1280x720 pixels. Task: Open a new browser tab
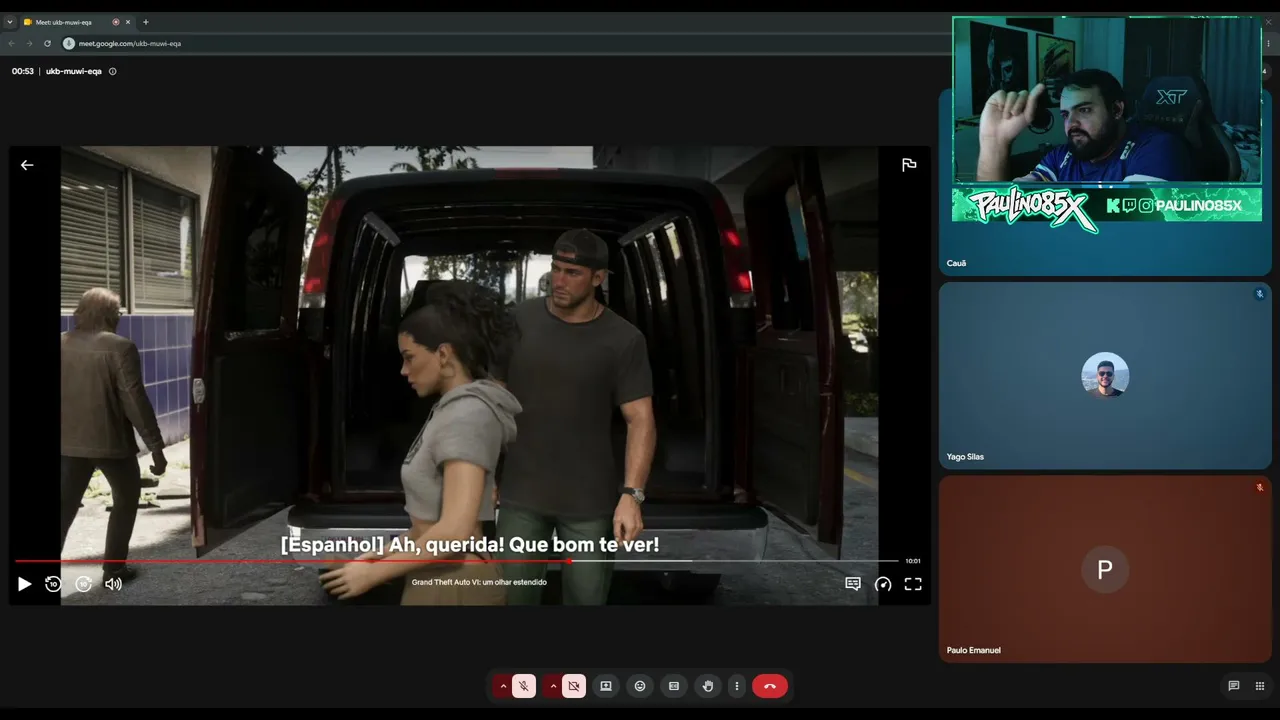[146, 22]
